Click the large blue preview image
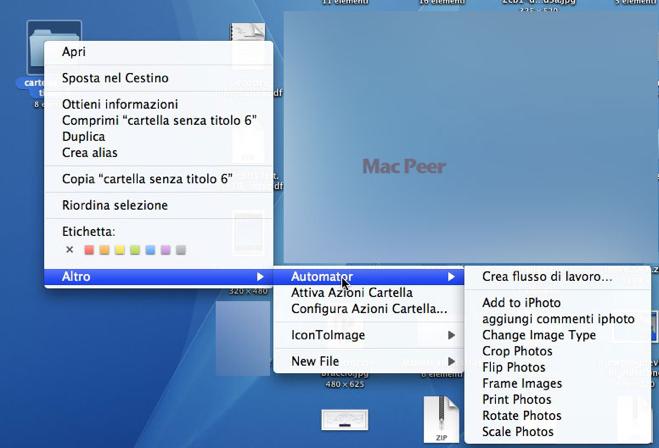This screenshot has height=448, width=659. click(471, 138)
